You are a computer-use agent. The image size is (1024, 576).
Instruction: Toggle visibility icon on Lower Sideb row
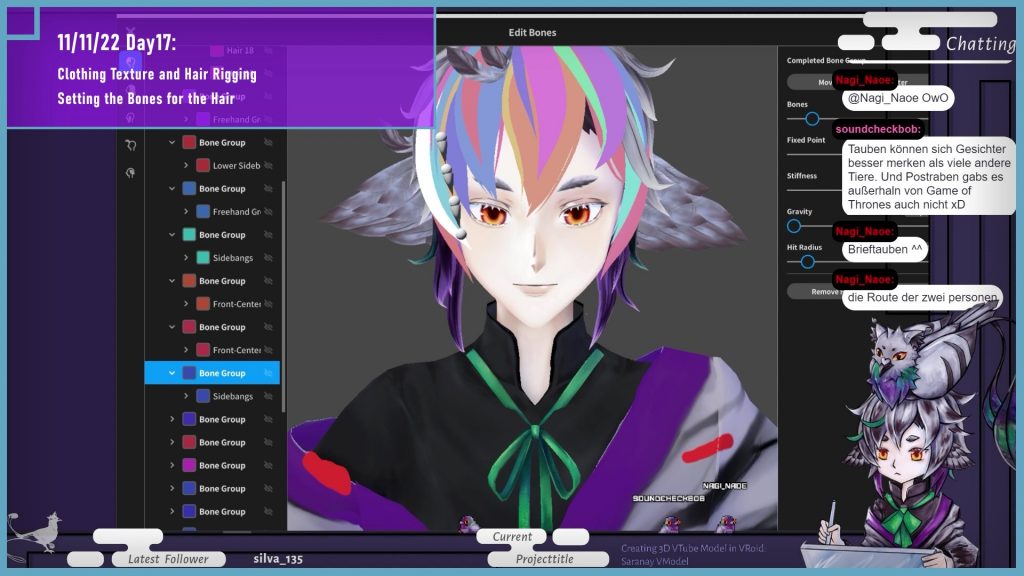268,166
